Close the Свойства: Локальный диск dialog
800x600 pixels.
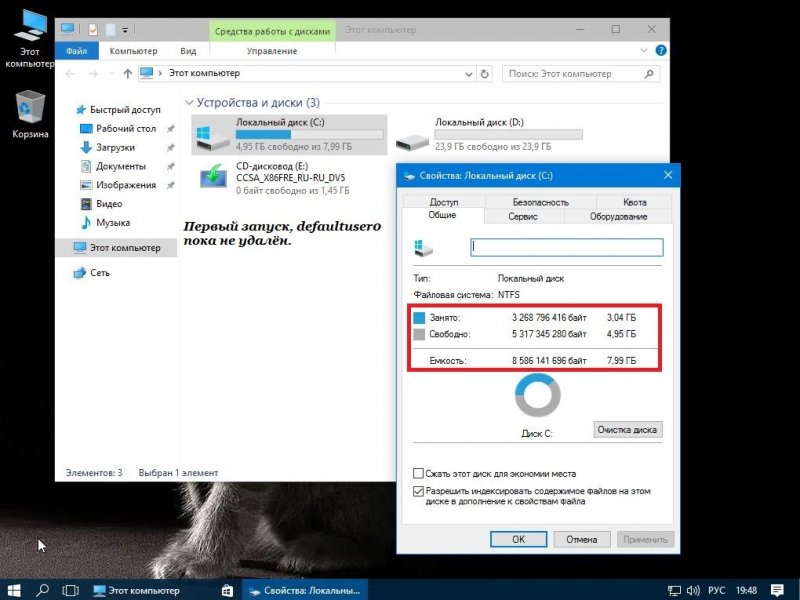(668, 176)
